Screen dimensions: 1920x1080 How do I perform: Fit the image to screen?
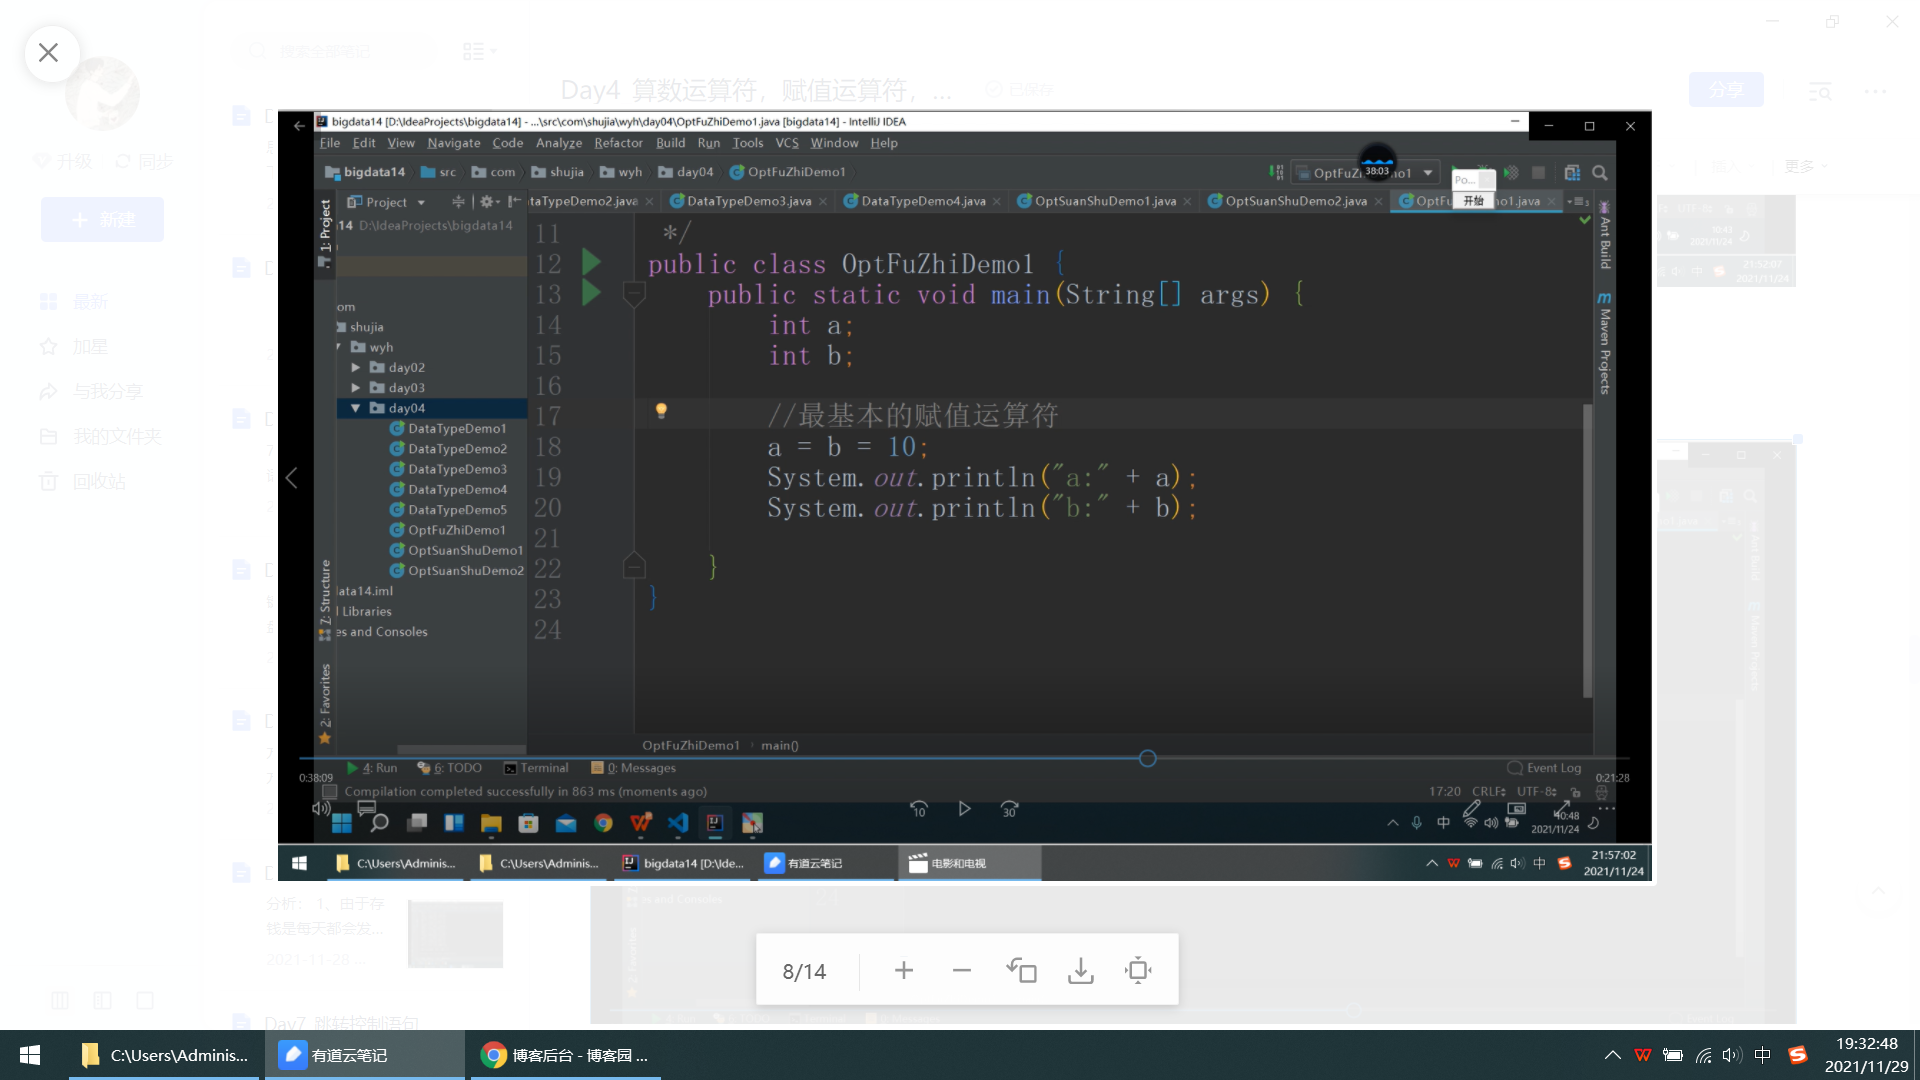coord(1138,971)
